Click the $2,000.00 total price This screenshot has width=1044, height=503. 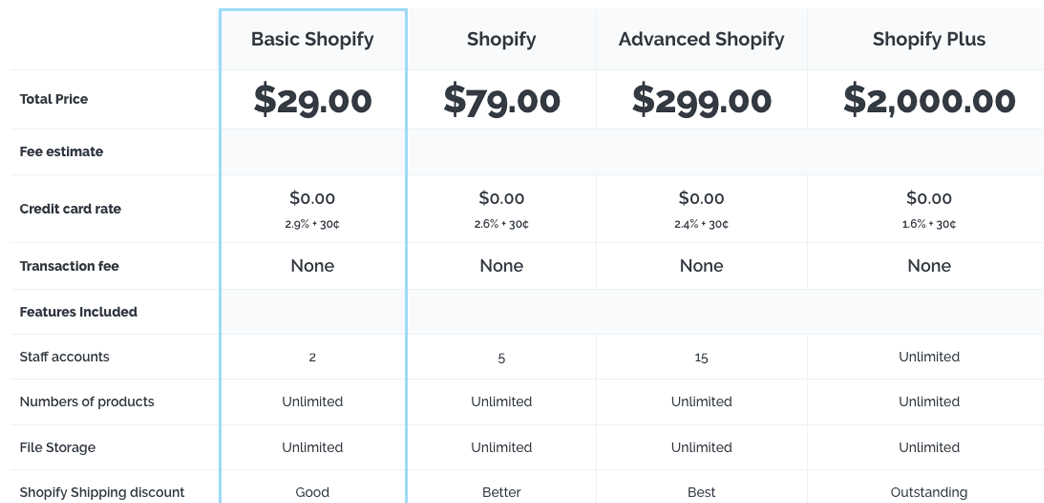[929, 100]
